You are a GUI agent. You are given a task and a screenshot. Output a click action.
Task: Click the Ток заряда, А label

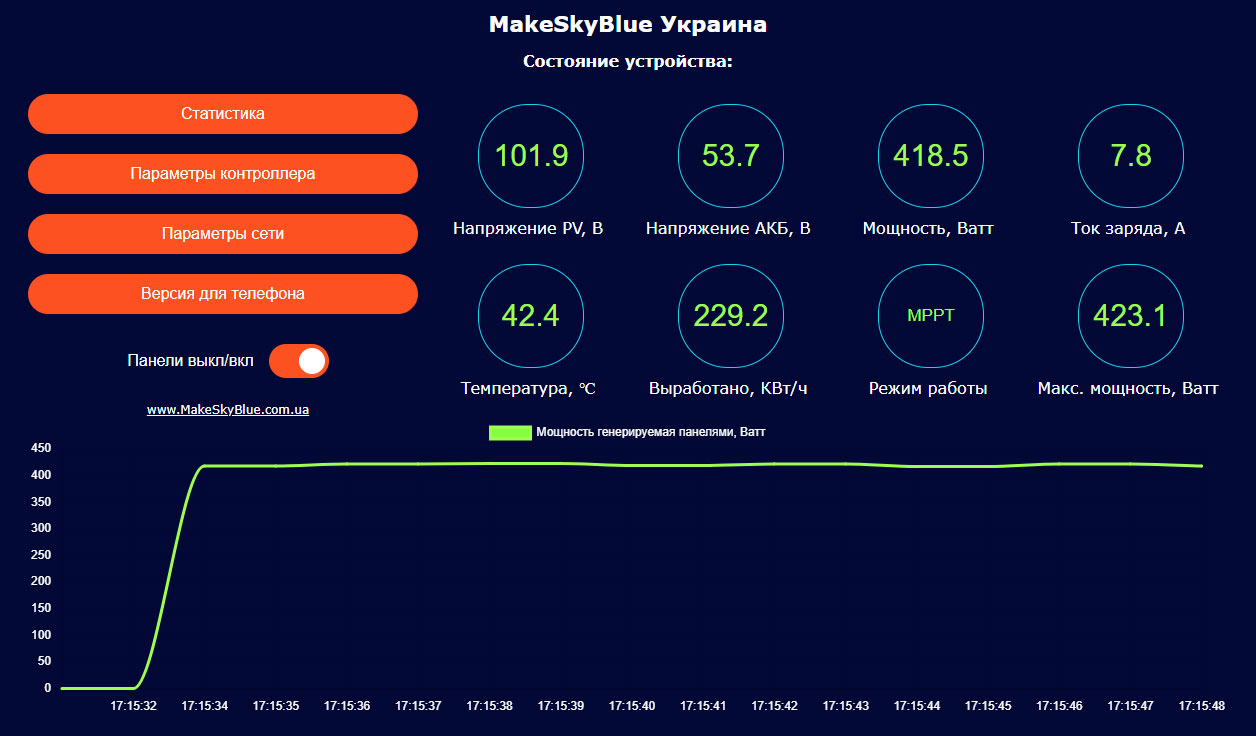point(1128,229)
